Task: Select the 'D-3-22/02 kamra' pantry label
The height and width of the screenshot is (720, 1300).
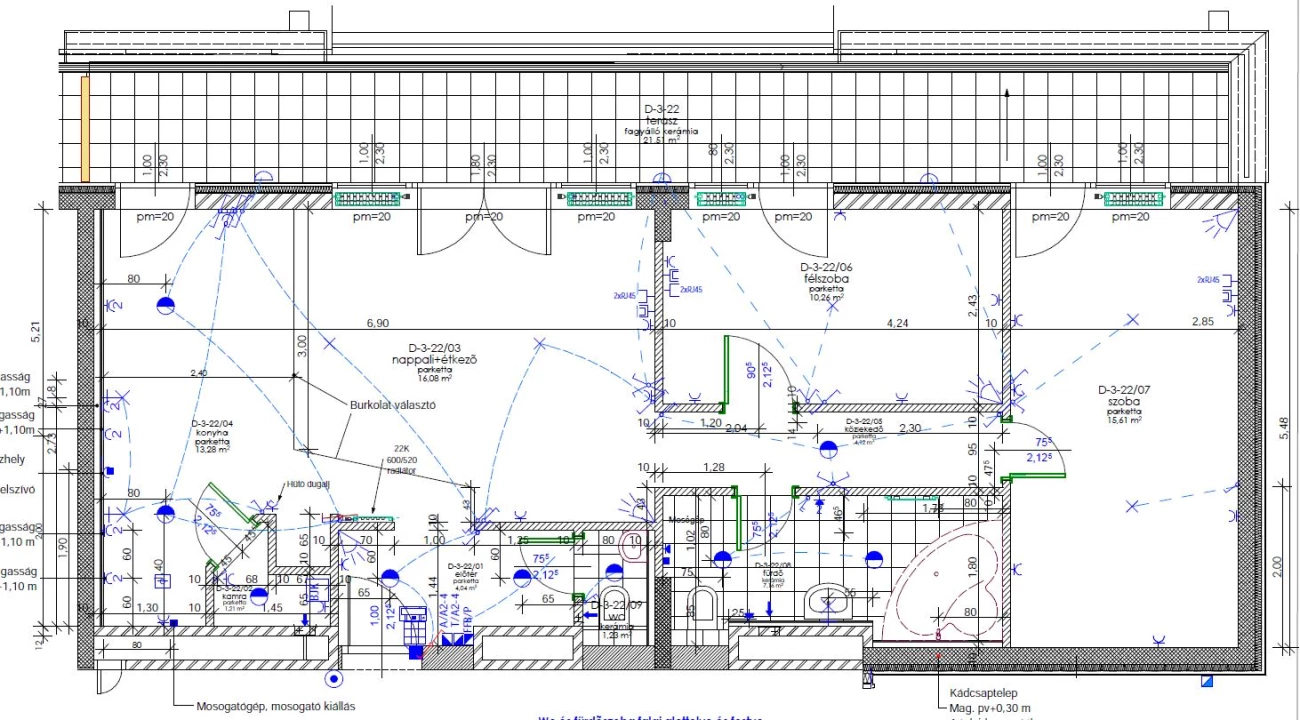Action: [x=235, y=592]
